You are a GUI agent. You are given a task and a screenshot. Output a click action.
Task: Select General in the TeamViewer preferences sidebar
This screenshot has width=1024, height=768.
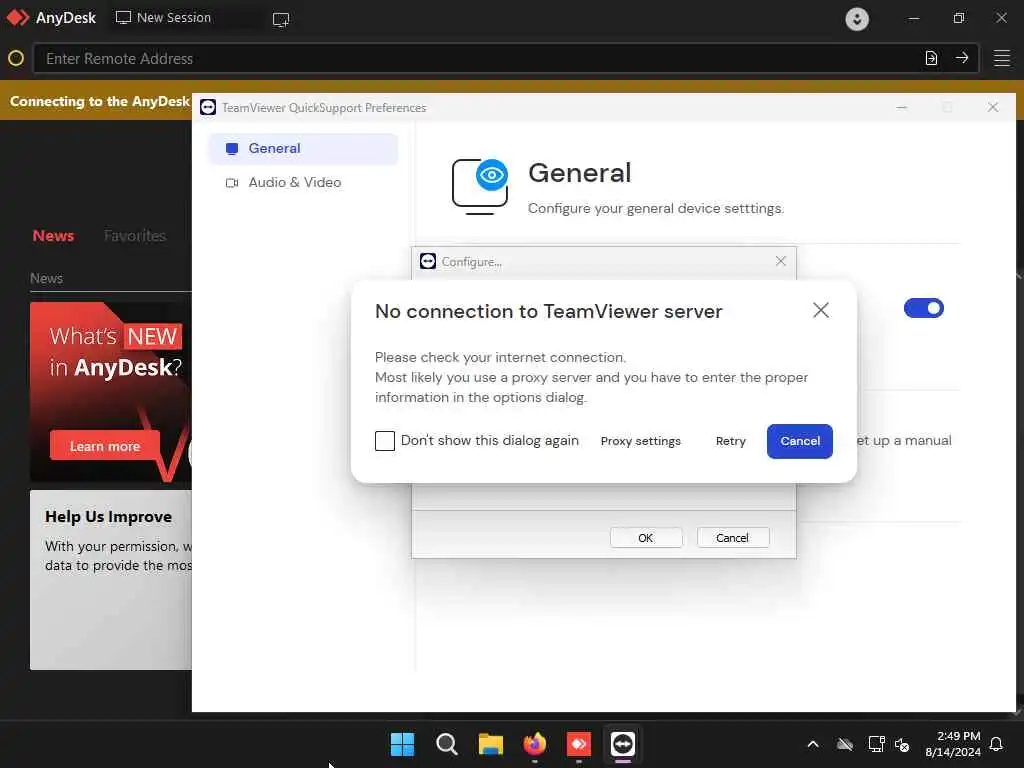303,148
